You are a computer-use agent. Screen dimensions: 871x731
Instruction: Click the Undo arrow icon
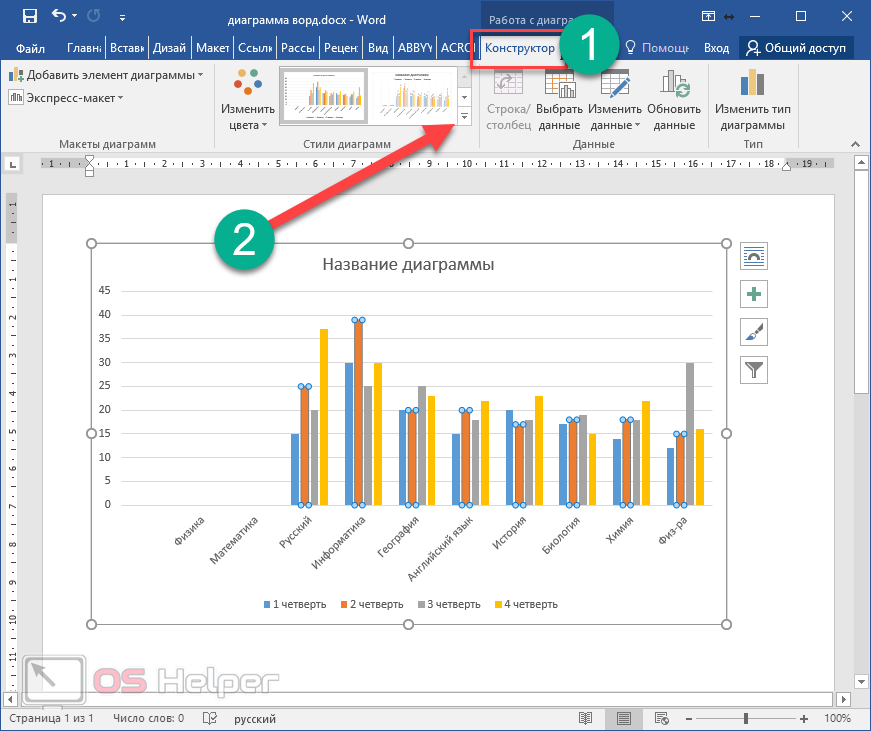[59, 16]
